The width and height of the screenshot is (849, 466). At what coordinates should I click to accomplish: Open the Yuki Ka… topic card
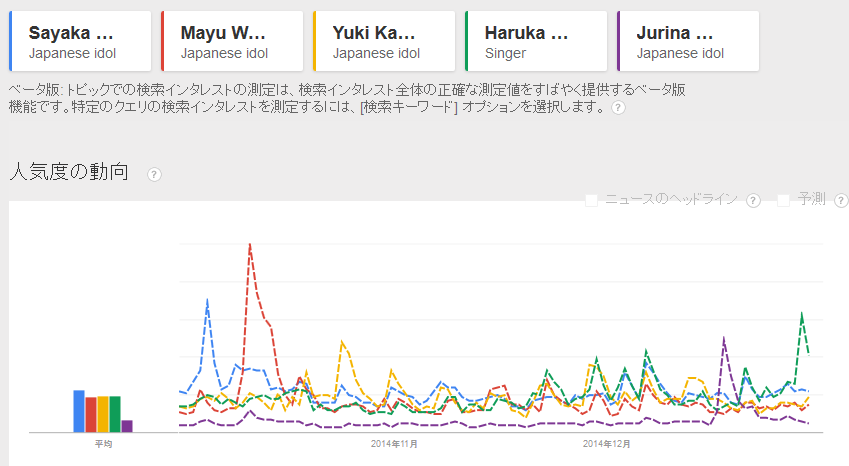click(384, 41)
